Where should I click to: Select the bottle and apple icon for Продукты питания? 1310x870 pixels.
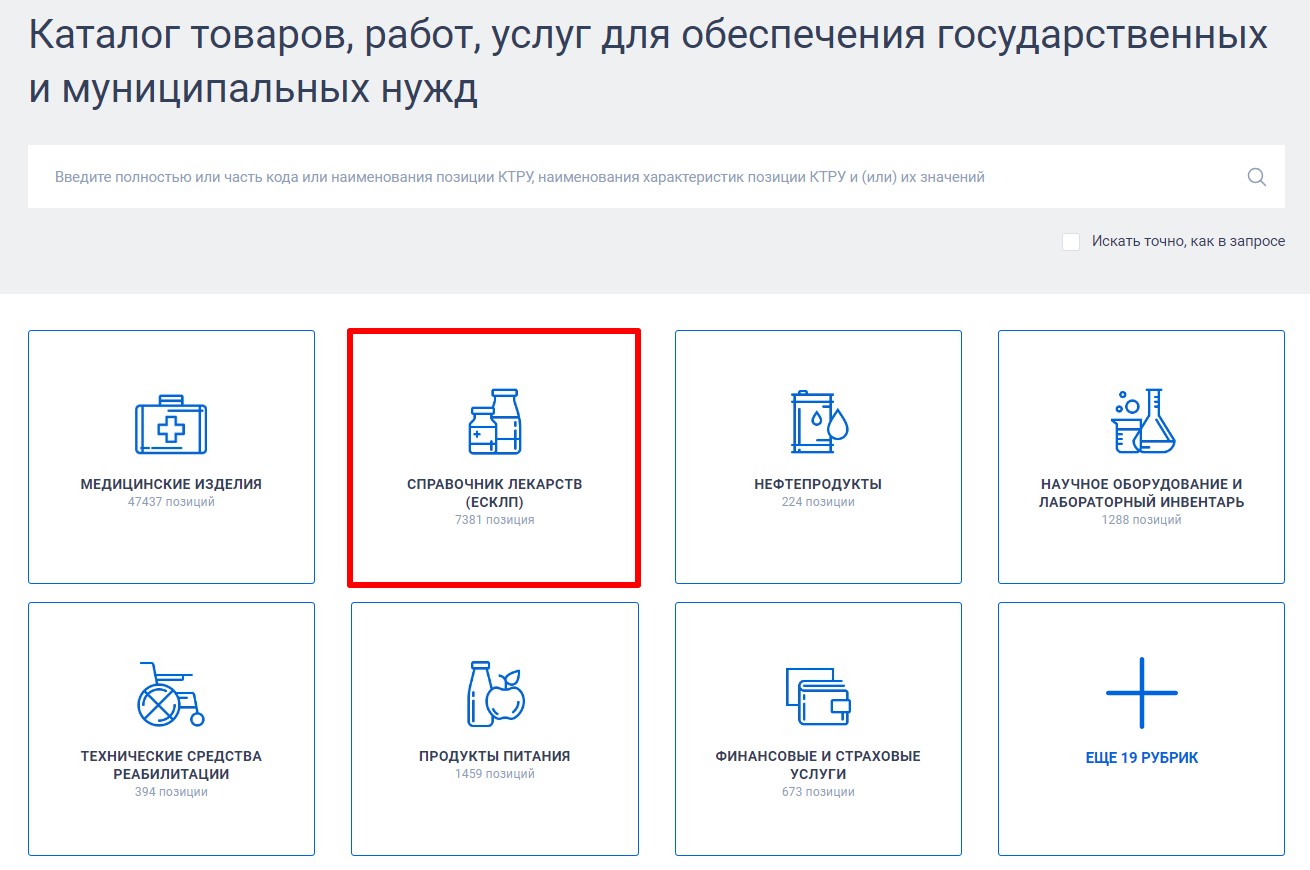pyautogui.click(x=493, y=692)
